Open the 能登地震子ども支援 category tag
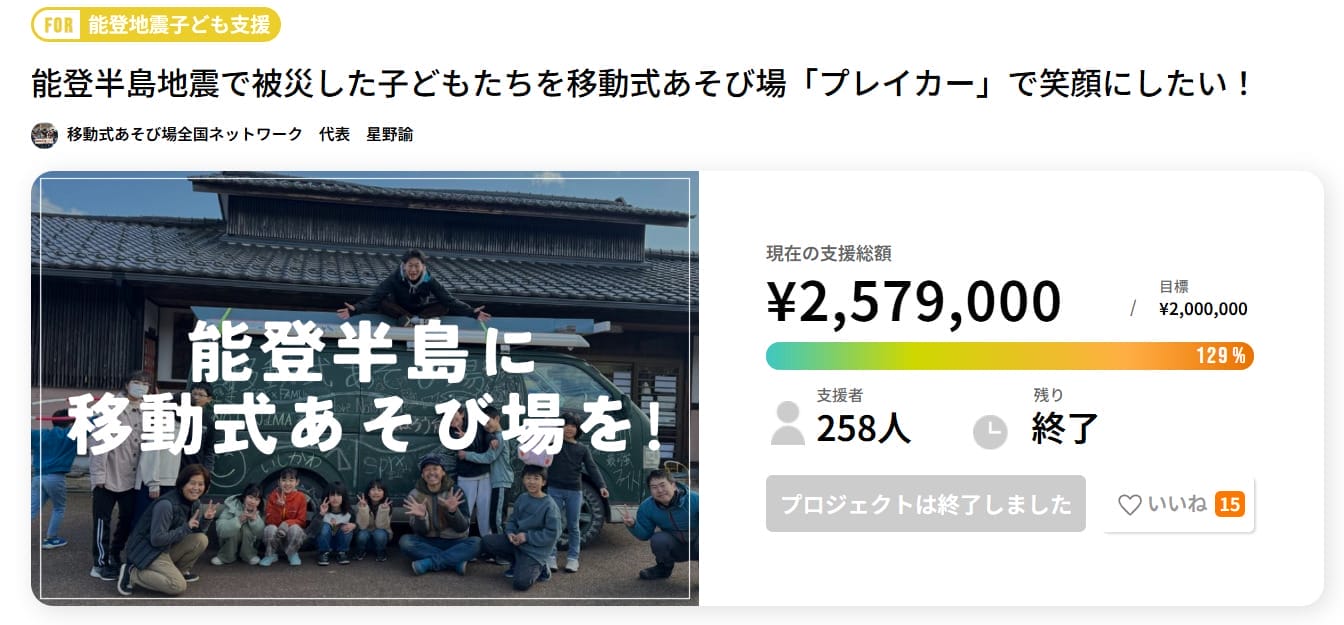This screenshot has width=1344, height=625. pyautogui.click(x=178, y=25)
